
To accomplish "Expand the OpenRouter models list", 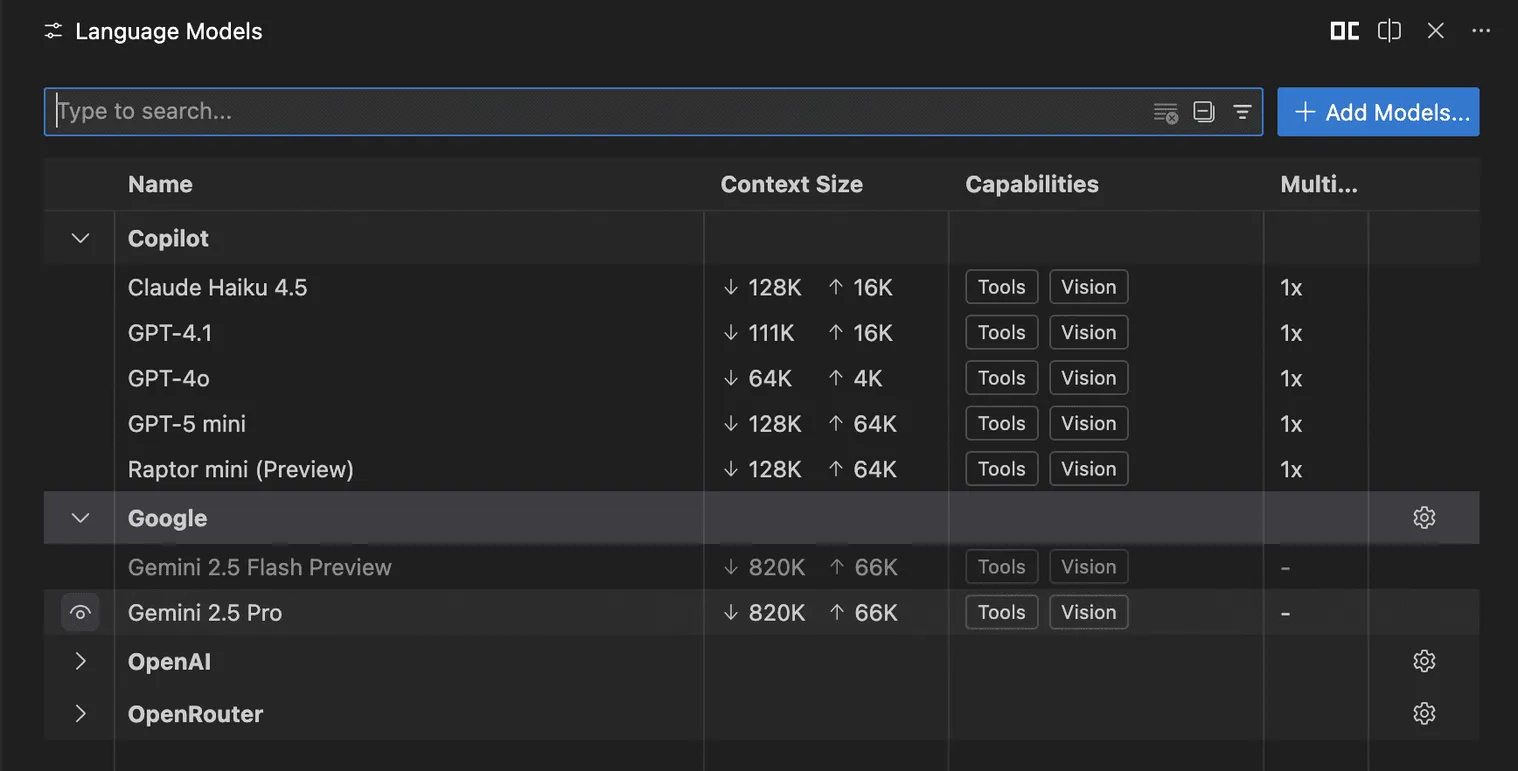I will coord(81,714).
